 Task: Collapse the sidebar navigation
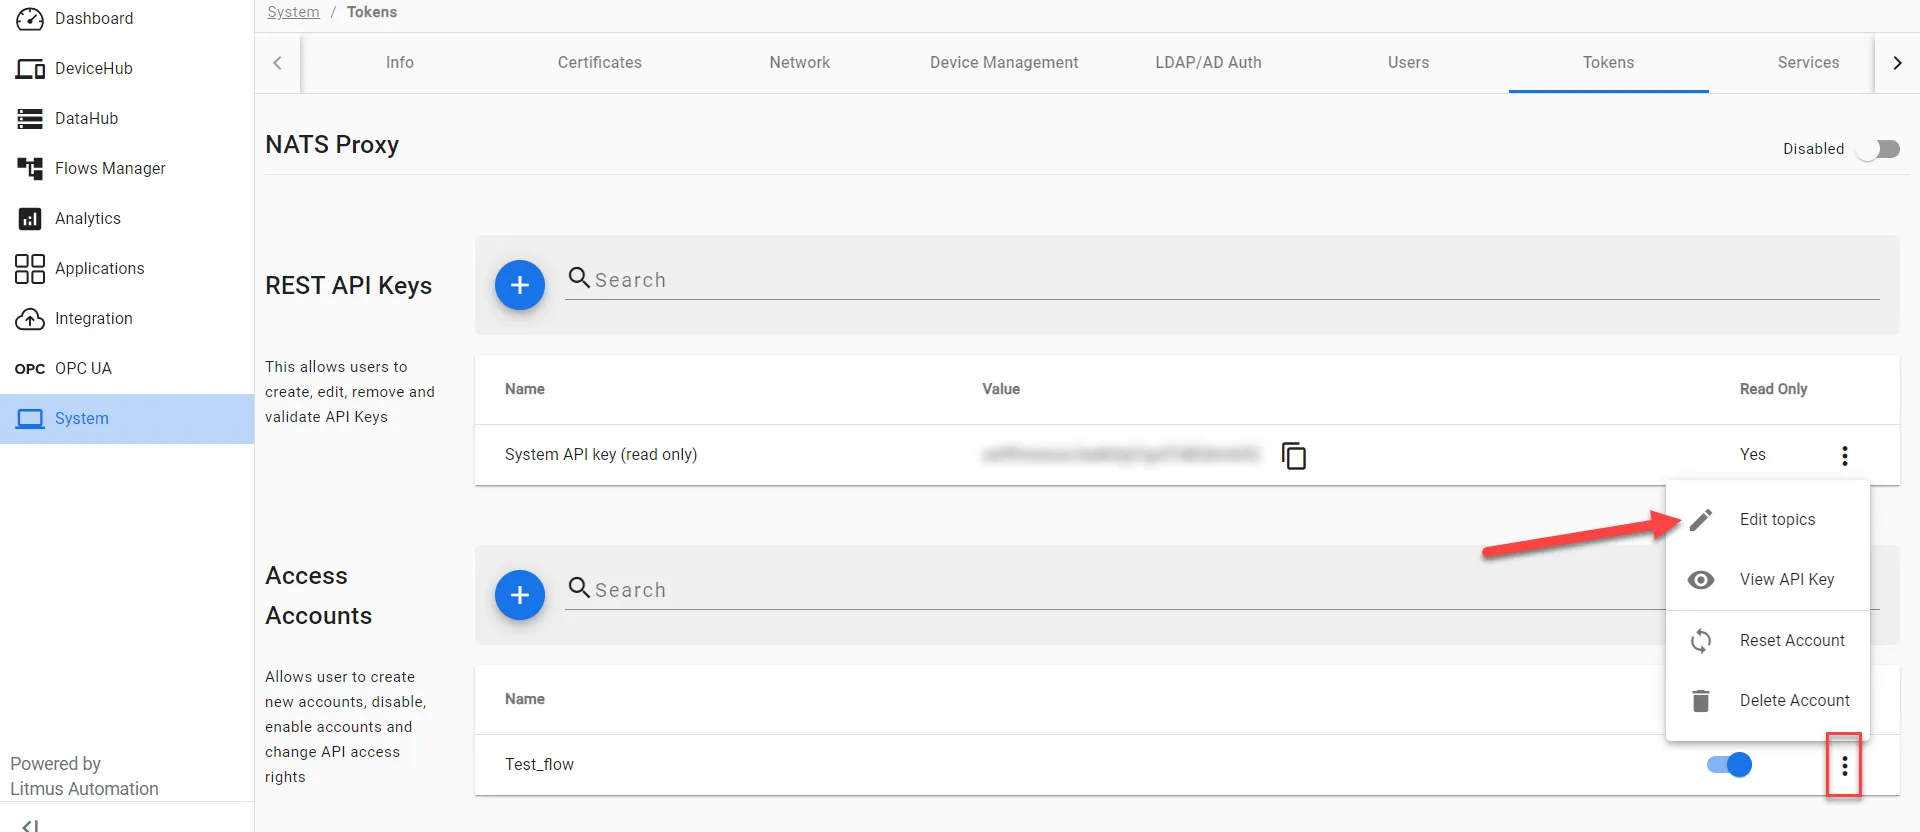(x=31, y=825)
